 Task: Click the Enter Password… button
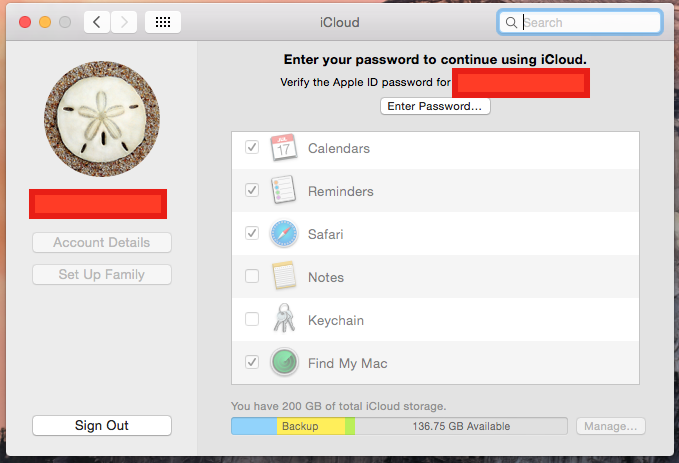[435, 106]
